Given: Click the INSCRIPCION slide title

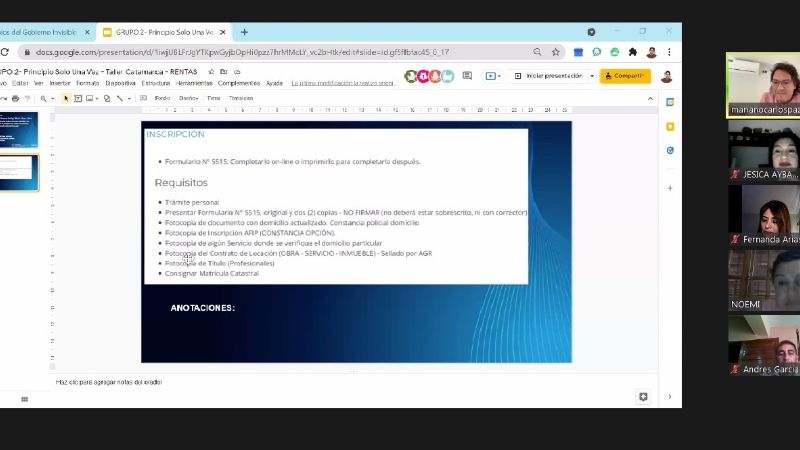Looking at the screenshot, I should (x=175, y=134).
